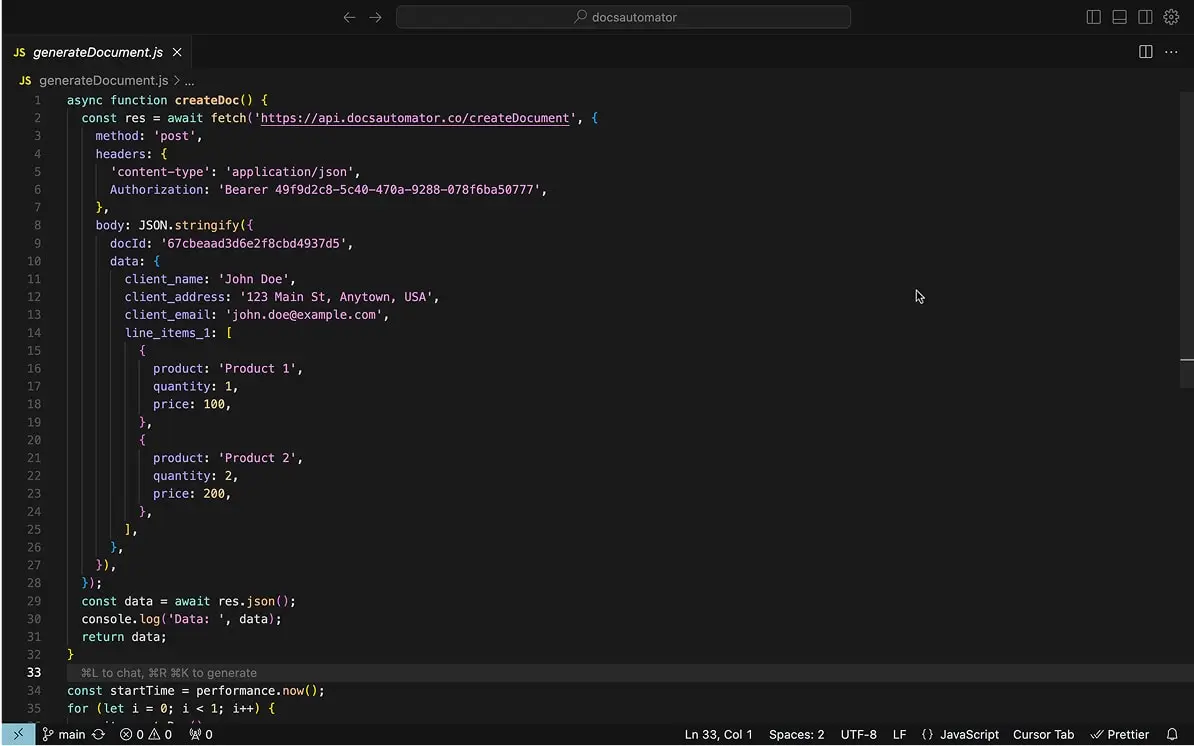1194x746 pixels.
Task: Toggle the bottom panel visibility icon
Action: pyautogui.click(x=1118, y=16)
